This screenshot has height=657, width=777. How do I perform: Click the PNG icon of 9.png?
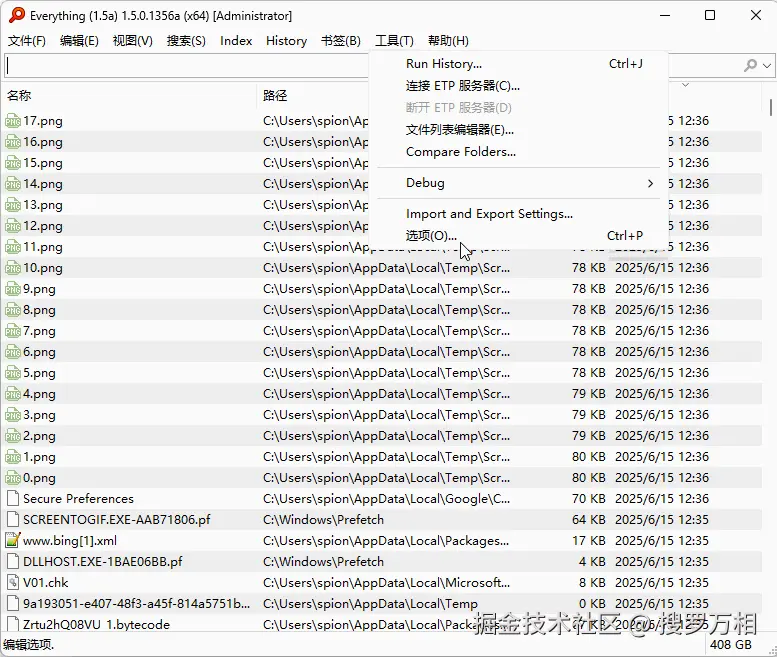13,289
